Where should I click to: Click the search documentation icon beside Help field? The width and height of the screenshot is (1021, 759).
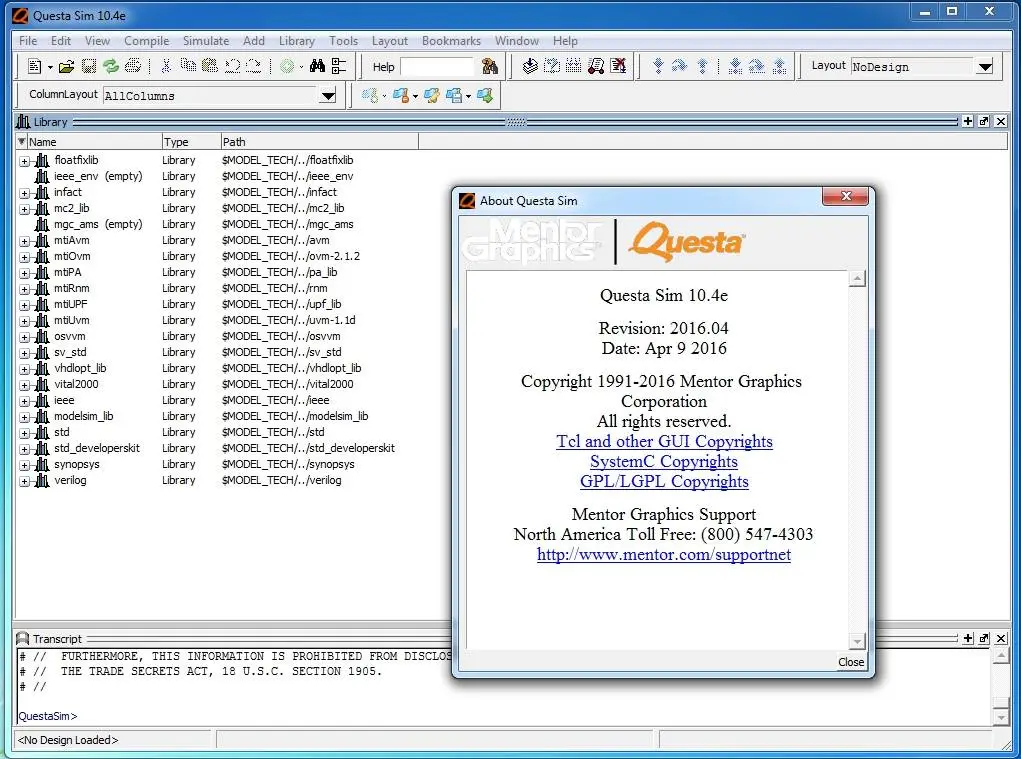[x=490, y=66]
